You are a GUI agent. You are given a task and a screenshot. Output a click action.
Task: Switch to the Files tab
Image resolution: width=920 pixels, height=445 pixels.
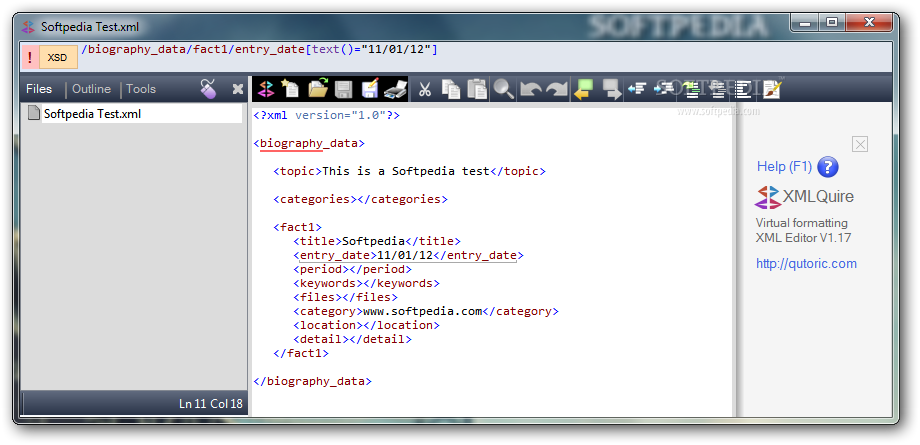pyautogui.click(x=39, y=89)
